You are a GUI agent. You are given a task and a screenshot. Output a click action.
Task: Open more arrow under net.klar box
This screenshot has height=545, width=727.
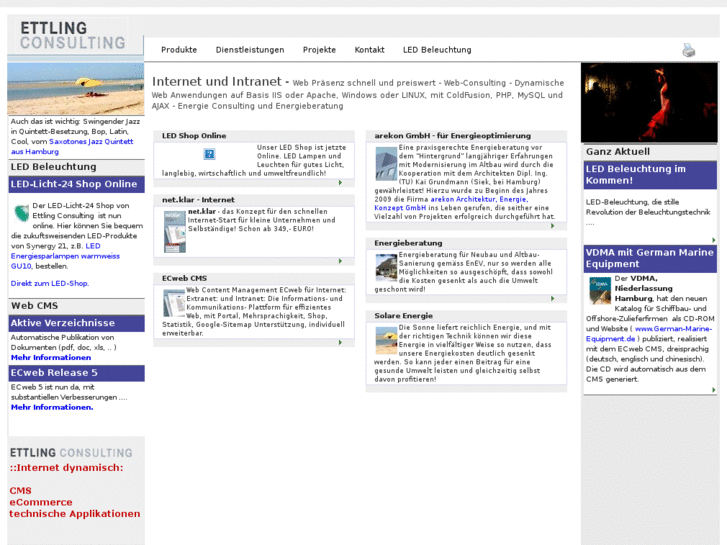(340, 261)
